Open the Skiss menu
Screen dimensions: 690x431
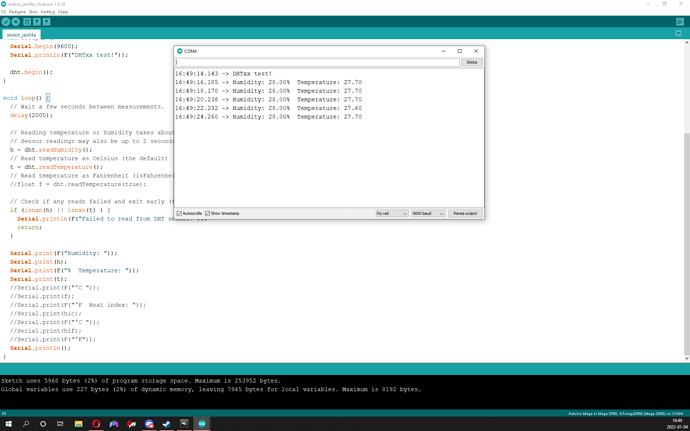33,12
